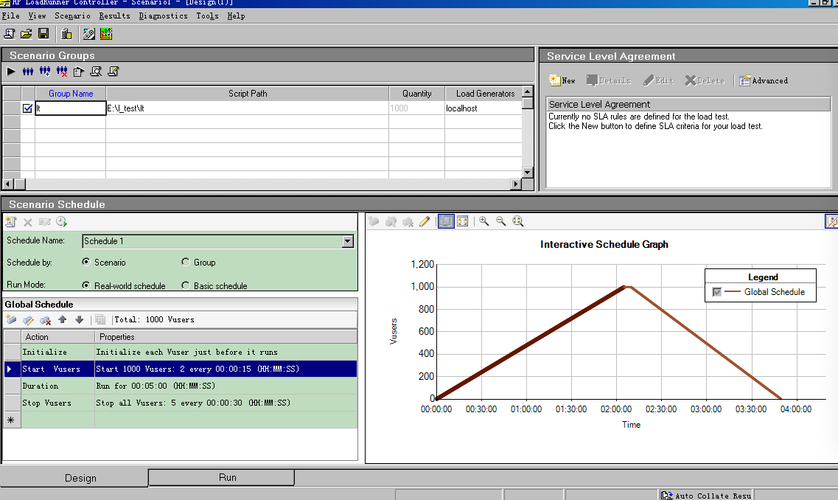Click the New SLA button
This screenshot has width=838, height=500.
coord(562,80)
